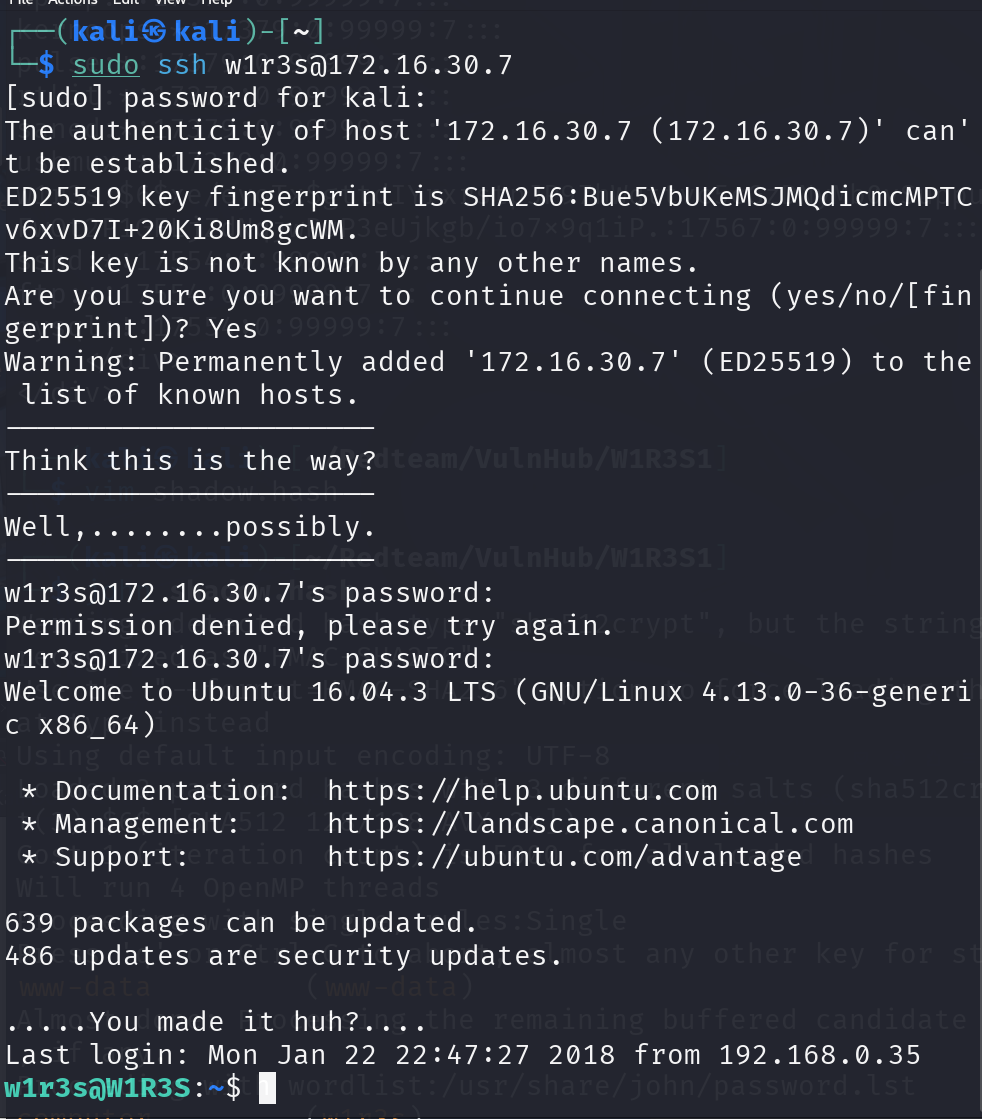Click the w1r3s@172.16.30.7 ssh target argument
The height and width of the screenshot is (1119, 982).
tap(369, 65)
